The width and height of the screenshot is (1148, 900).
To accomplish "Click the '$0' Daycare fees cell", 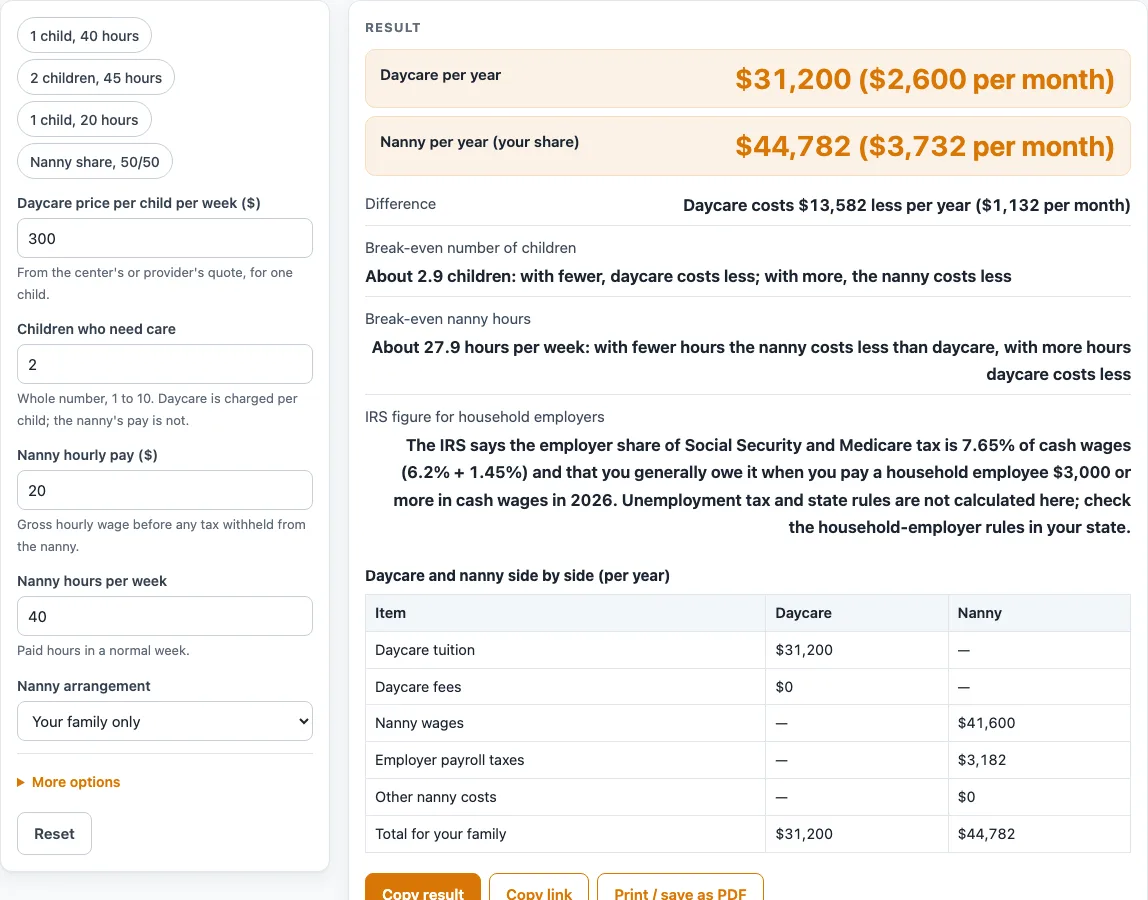I will tap(784, 687).
